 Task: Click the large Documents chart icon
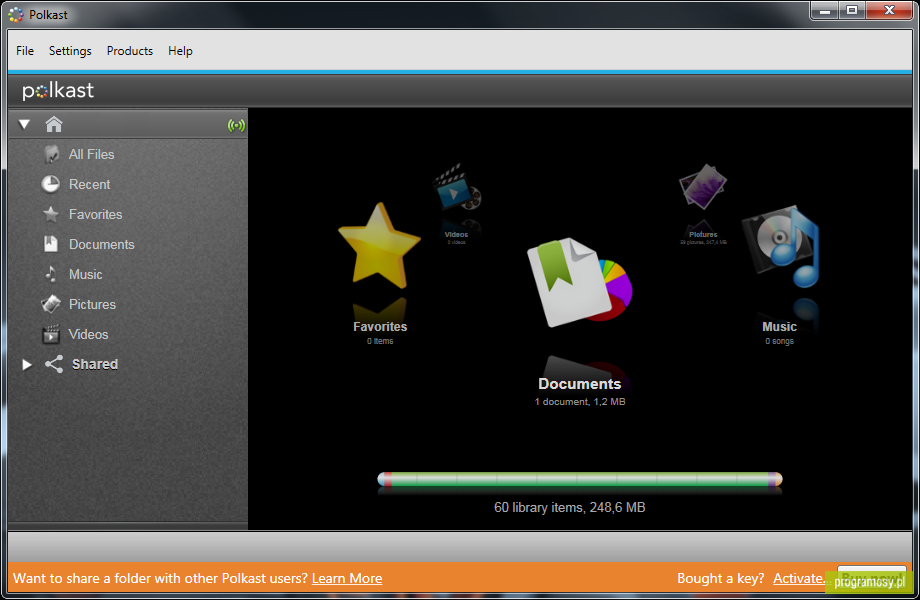[x=580, y=283]
